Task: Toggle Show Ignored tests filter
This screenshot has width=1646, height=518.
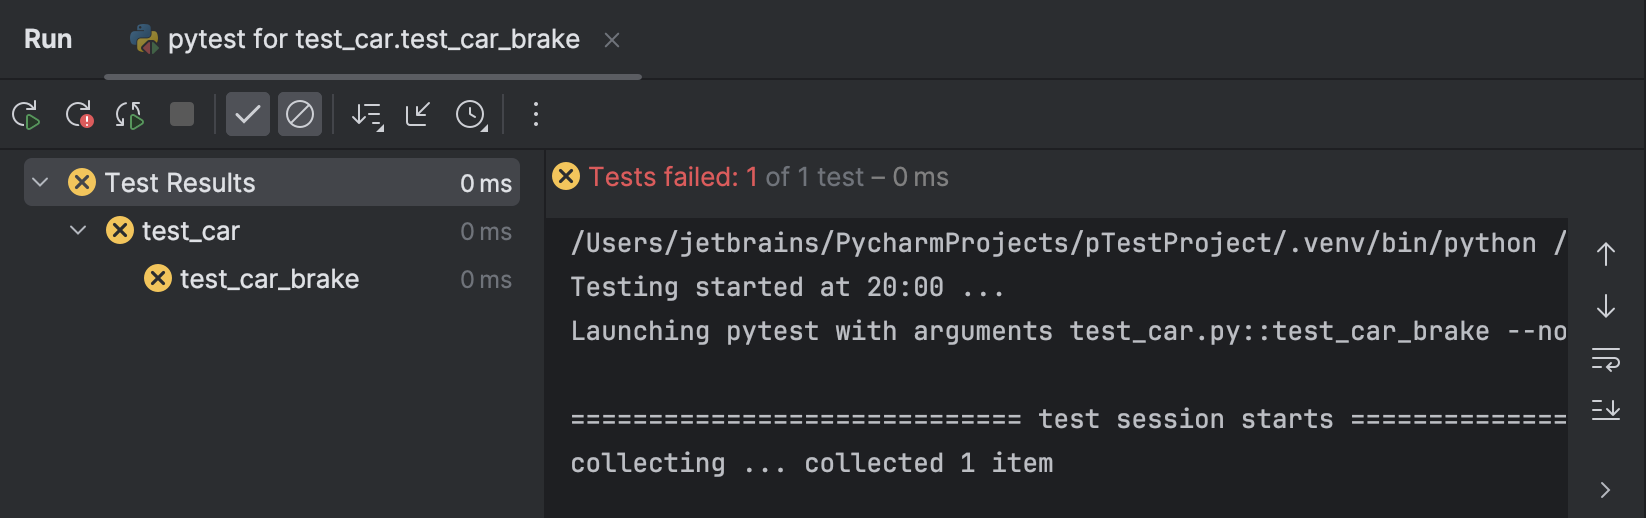Action: click(x=300, y=115)
